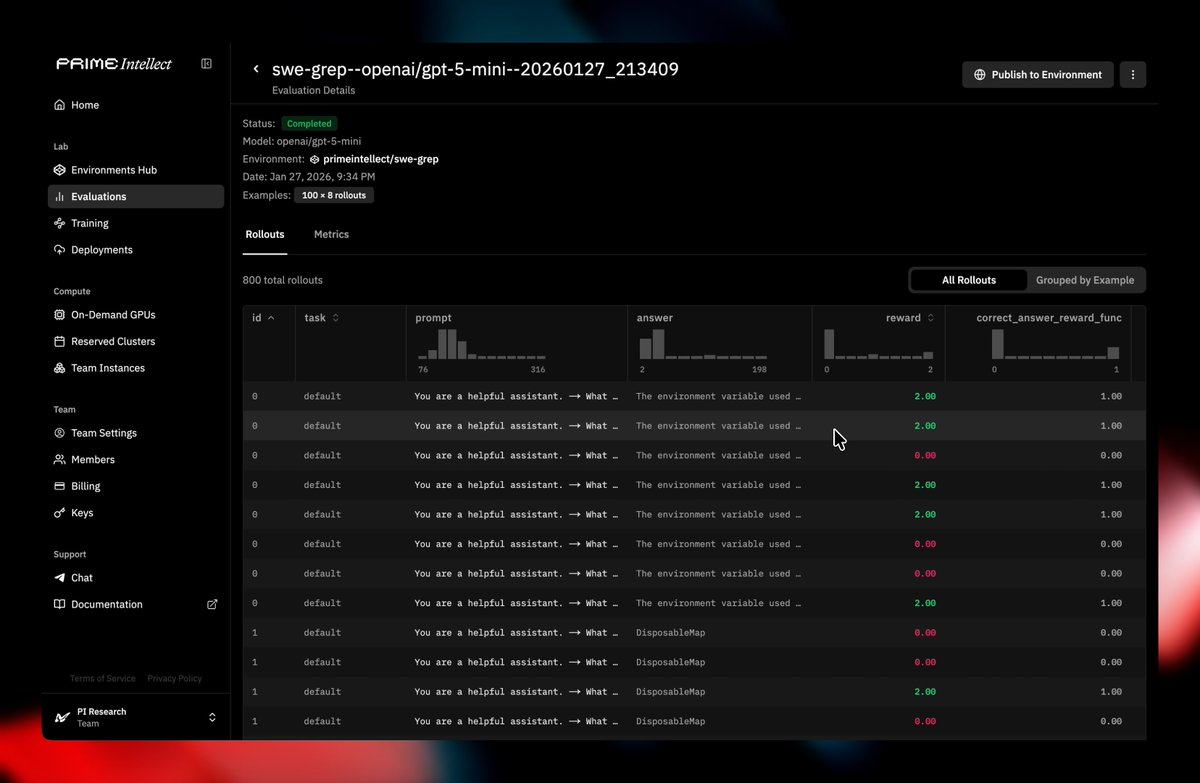Click the prompt column histogram
Screen dimensions: 1200x783
[481, 345]
